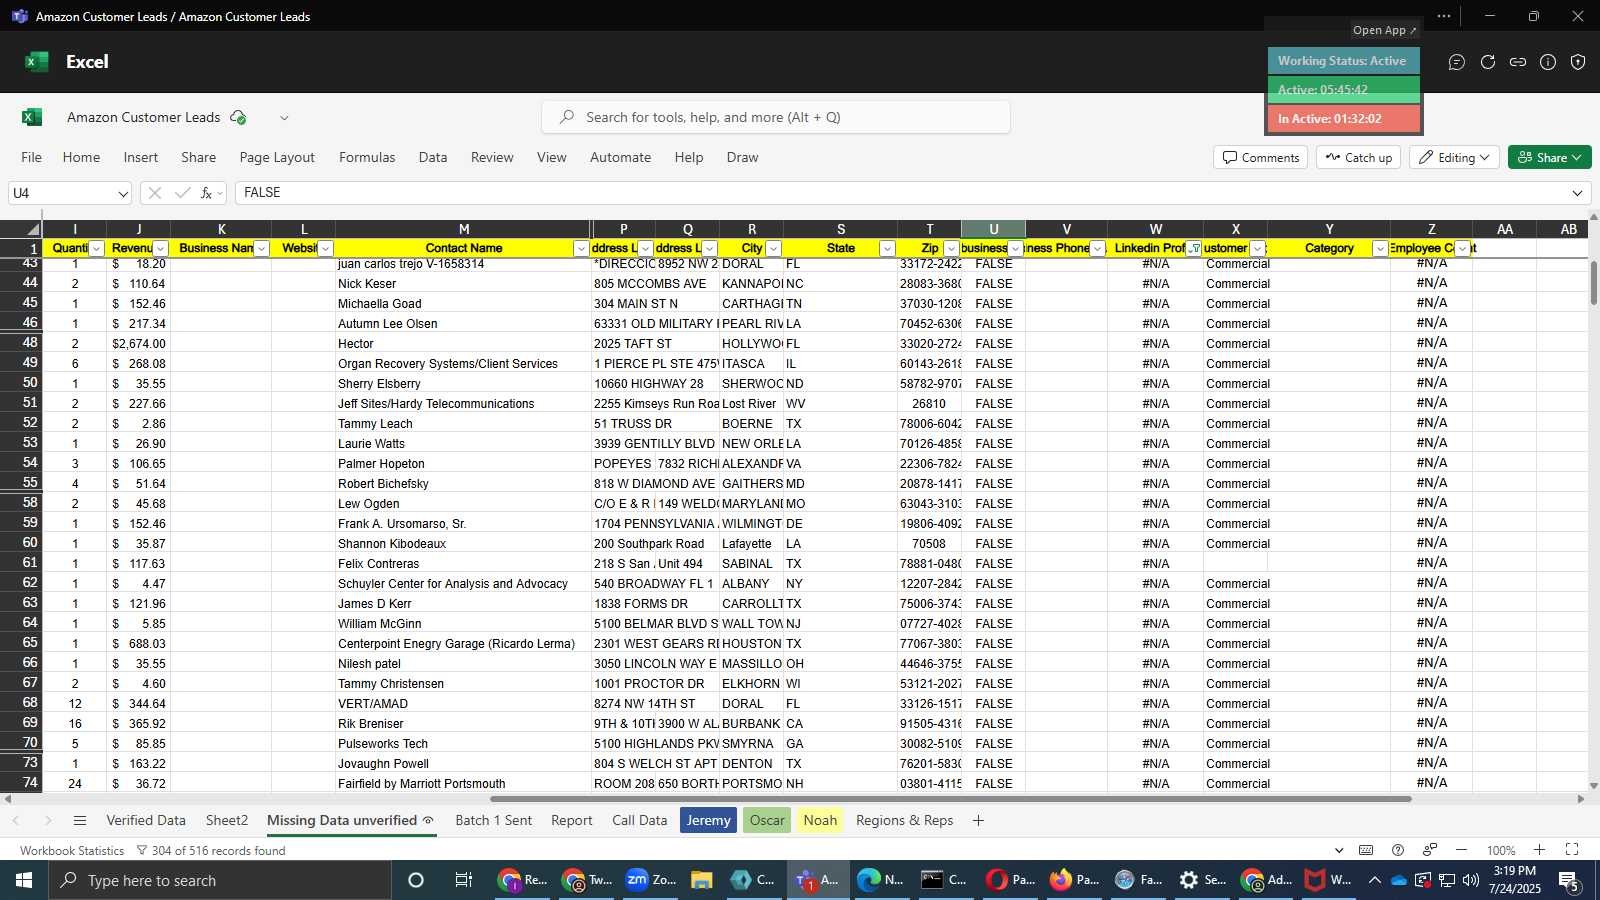The height and width of the screenshot is (900, 1600).
Task: Open Cortana circle icon on taskbar
Action: [416, 880]
